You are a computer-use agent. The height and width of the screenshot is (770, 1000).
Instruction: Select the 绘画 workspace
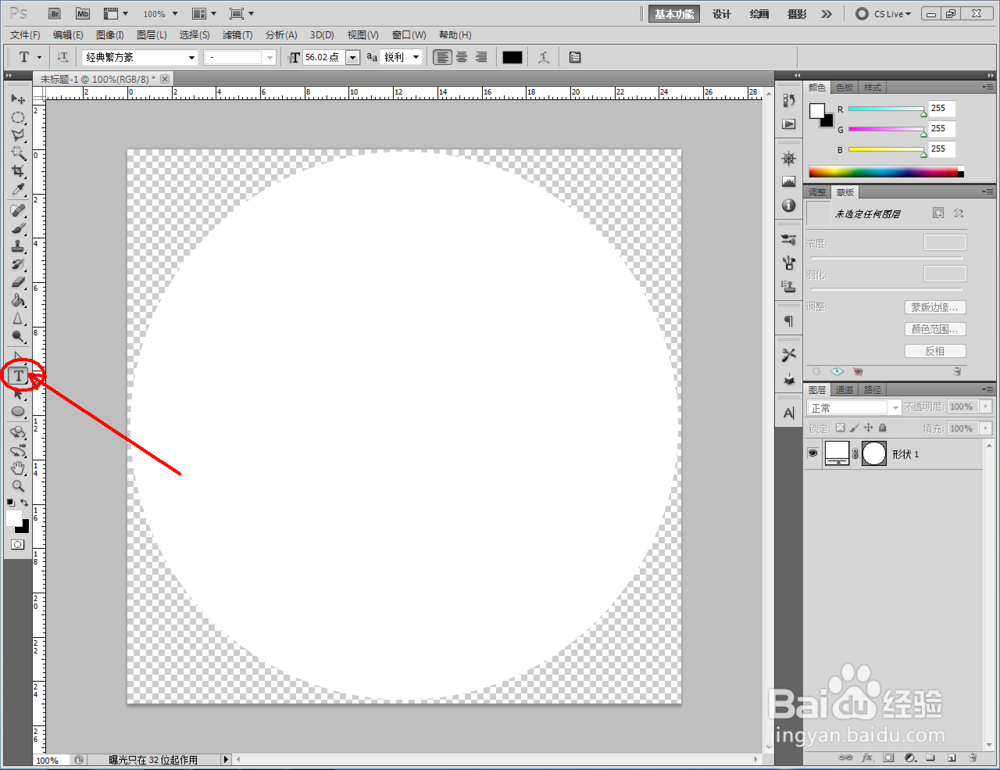[759, 14]
